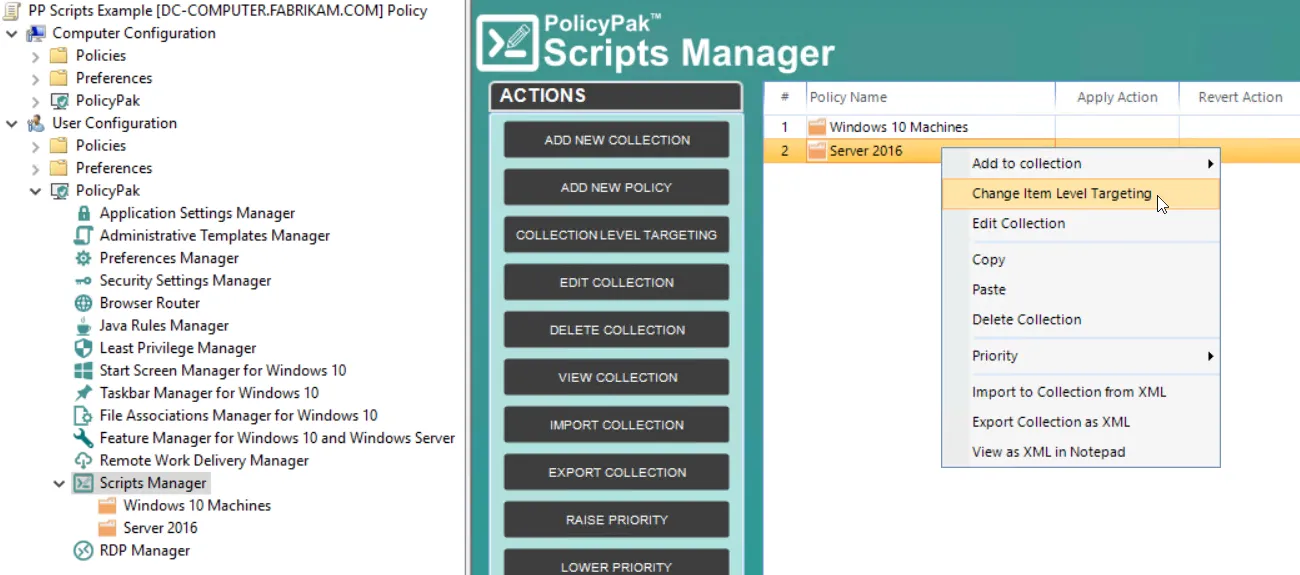Choose Export Collection as XML
The image size is (1300, 575).
click(1081, 422)
